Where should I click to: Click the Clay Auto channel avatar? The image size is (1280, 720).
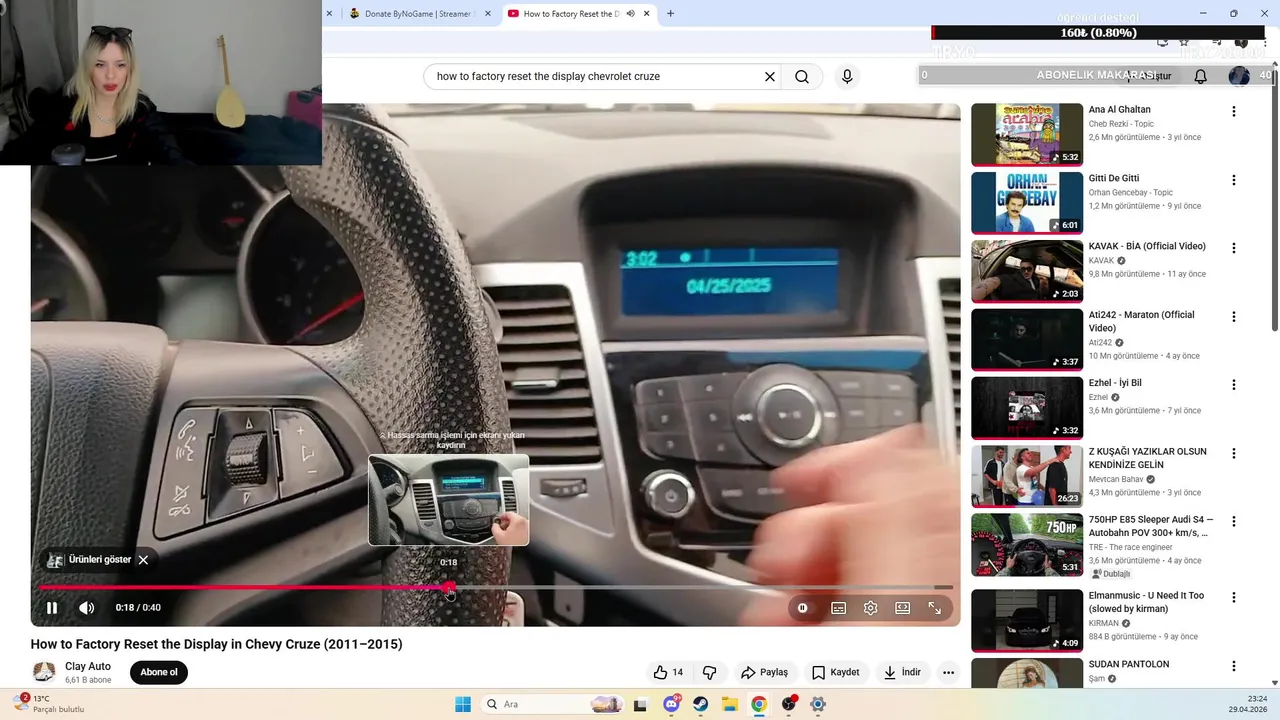[x=44, y=672]
